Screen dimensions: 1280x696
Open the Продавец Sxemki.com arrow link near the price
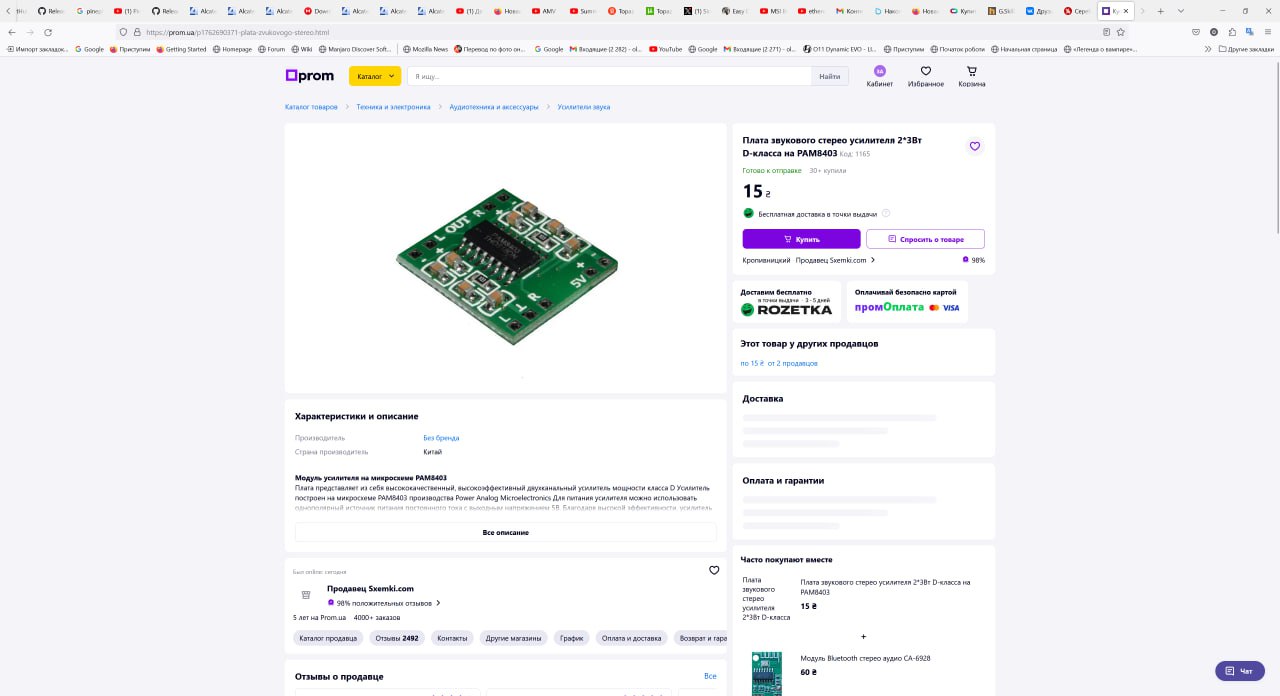(x=835, y=260)
